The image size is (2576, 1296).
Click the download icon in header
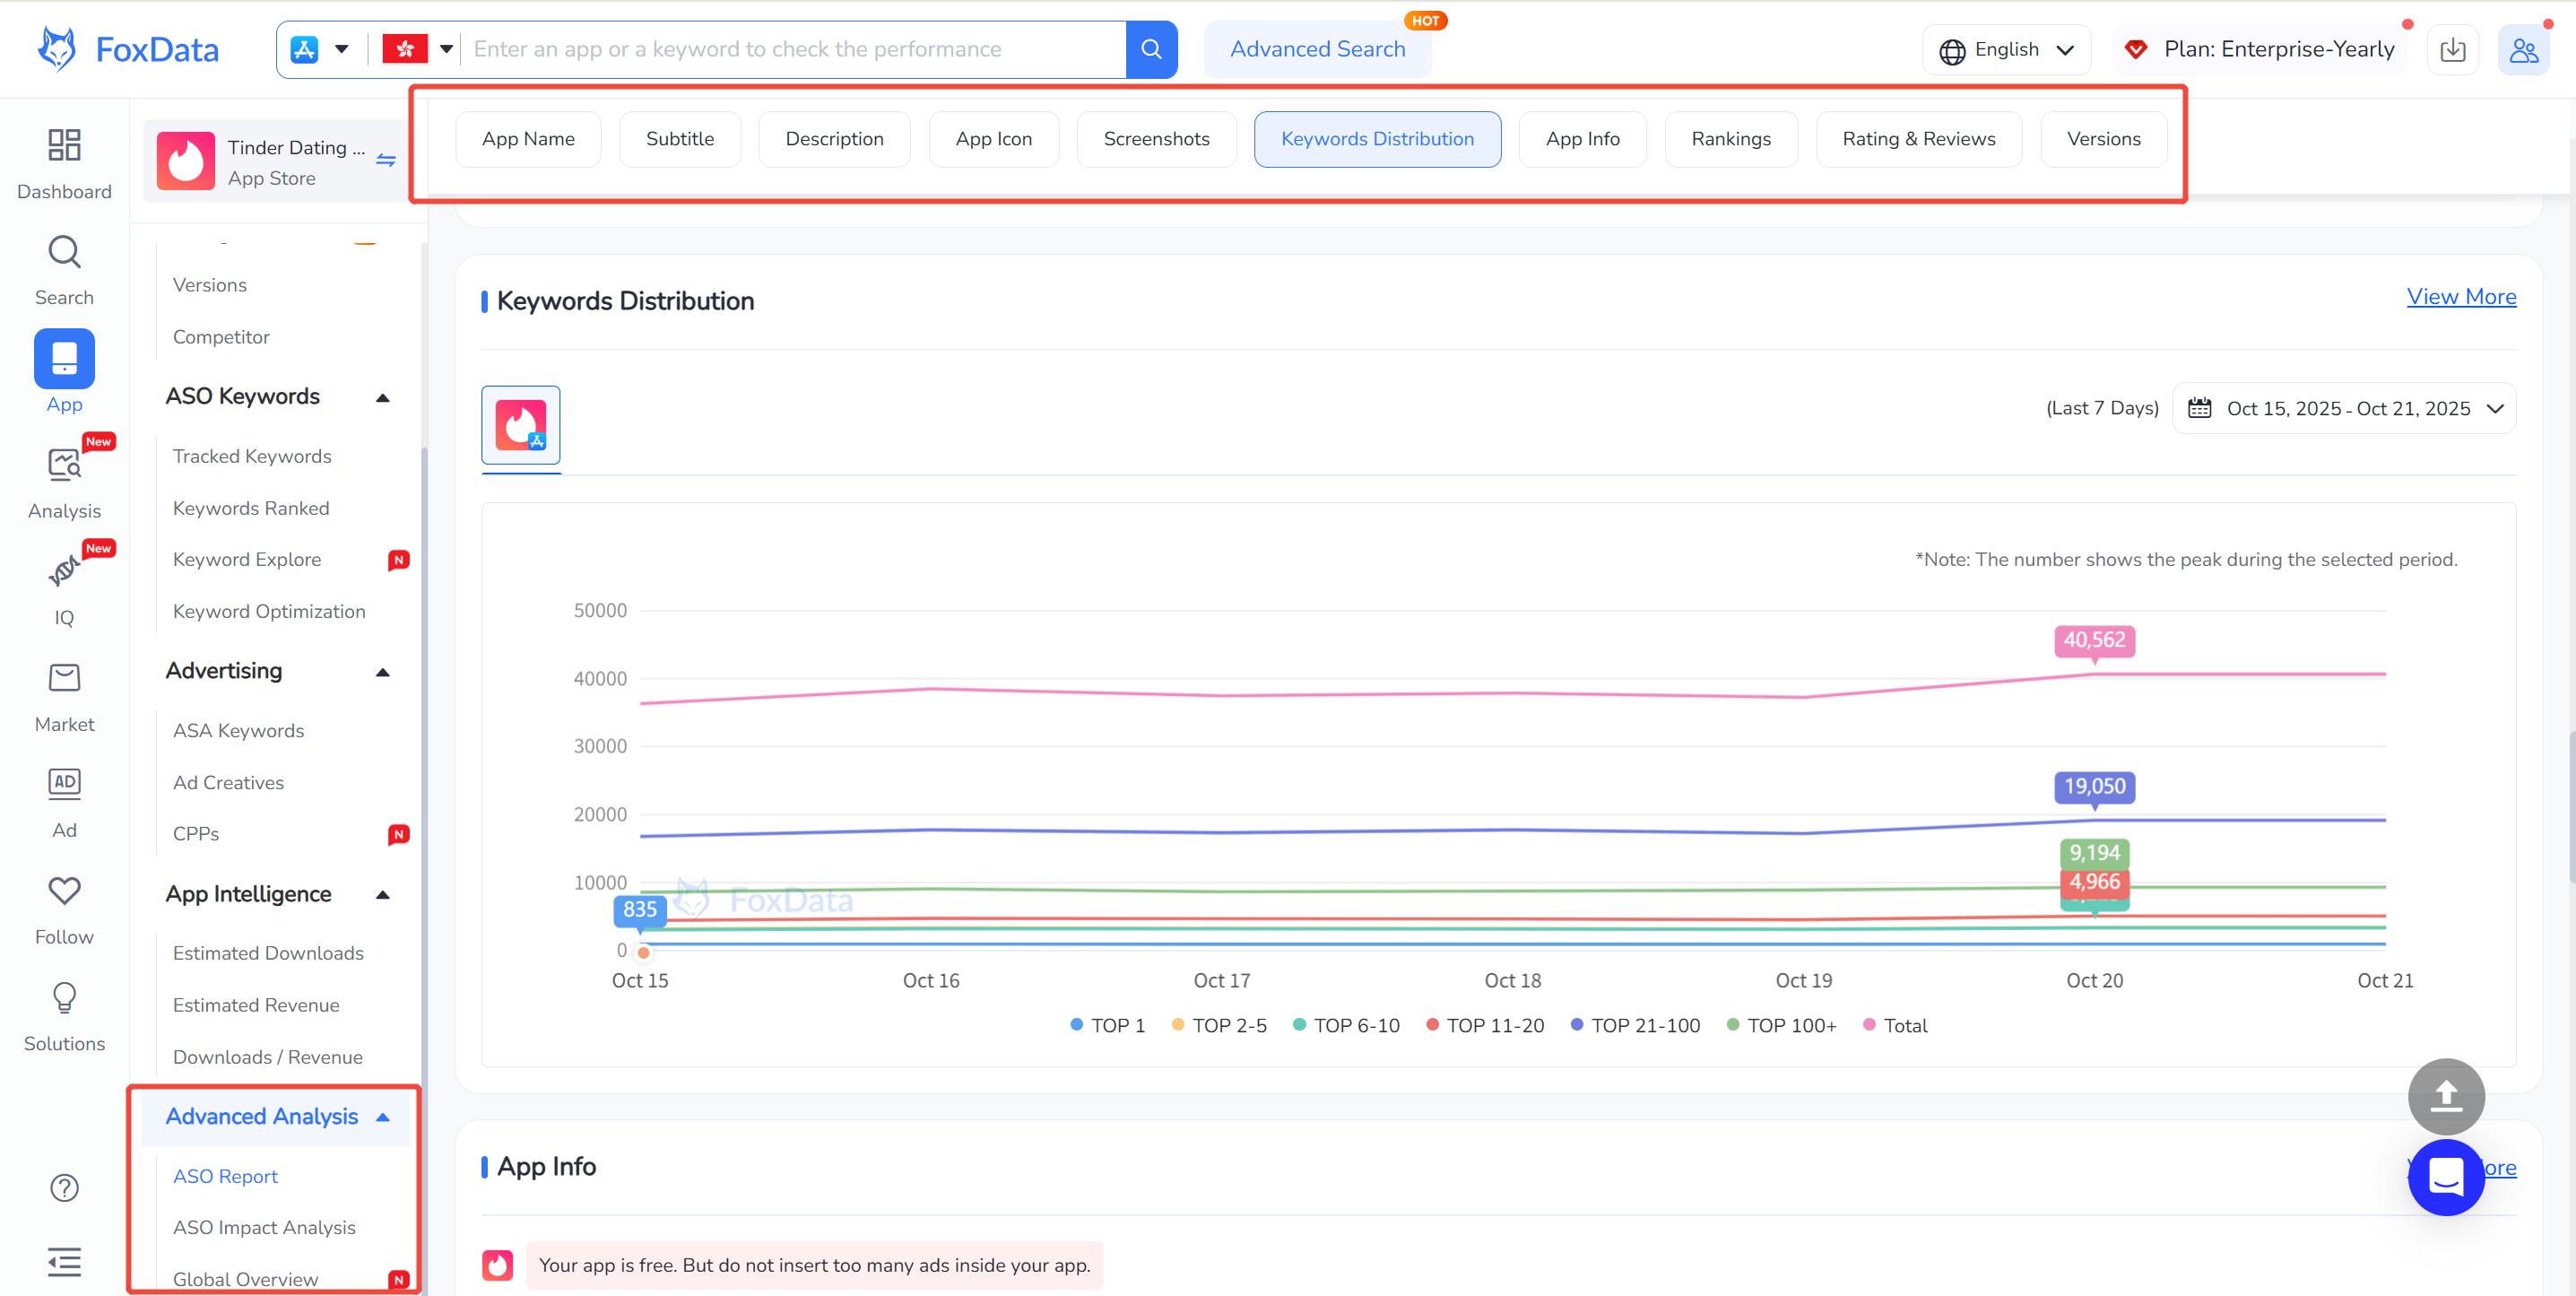(x=2452, y=50)
